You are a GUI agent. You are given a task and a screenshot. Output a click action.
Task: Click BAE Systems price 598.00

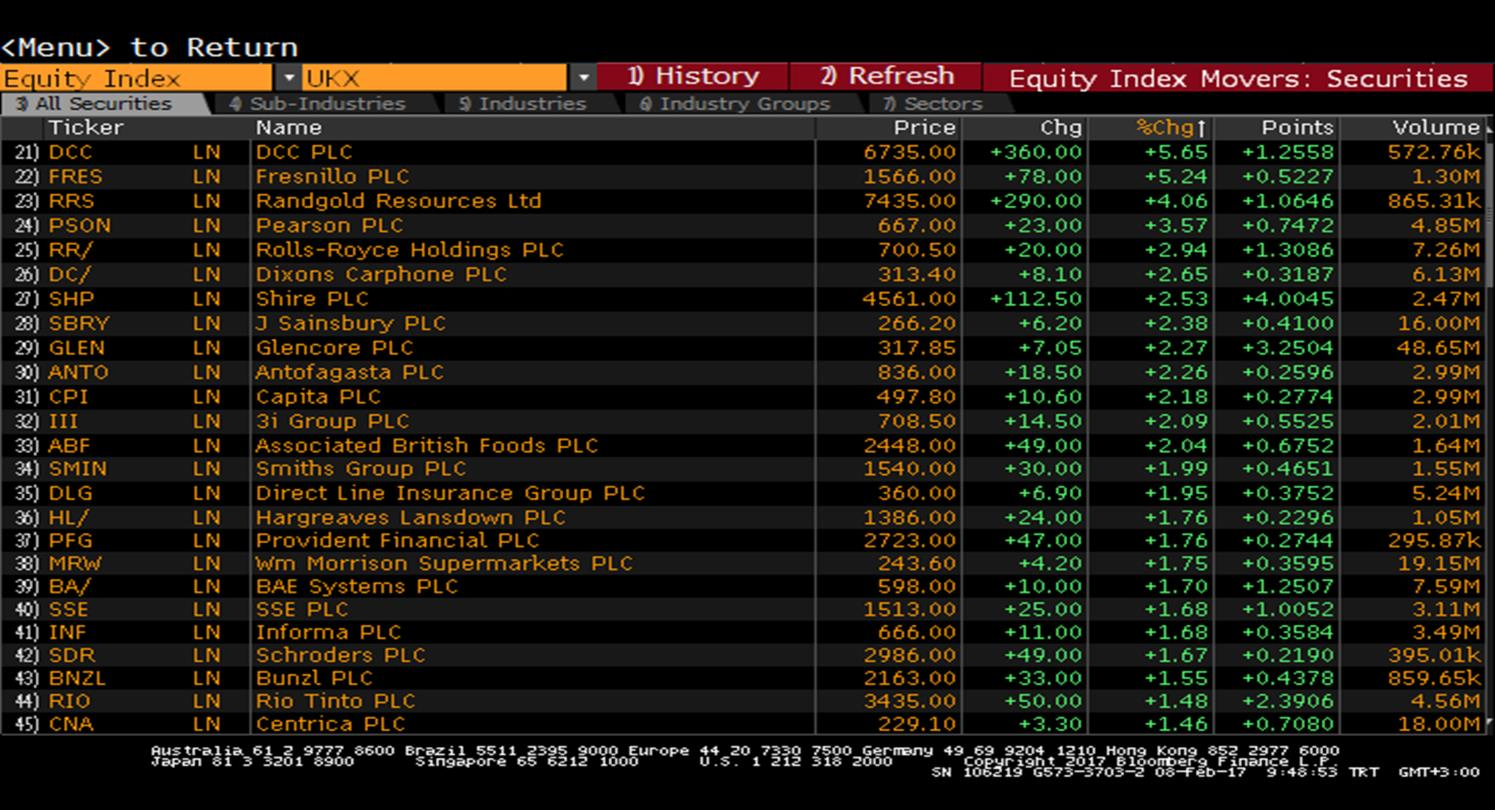coord(917,587)
